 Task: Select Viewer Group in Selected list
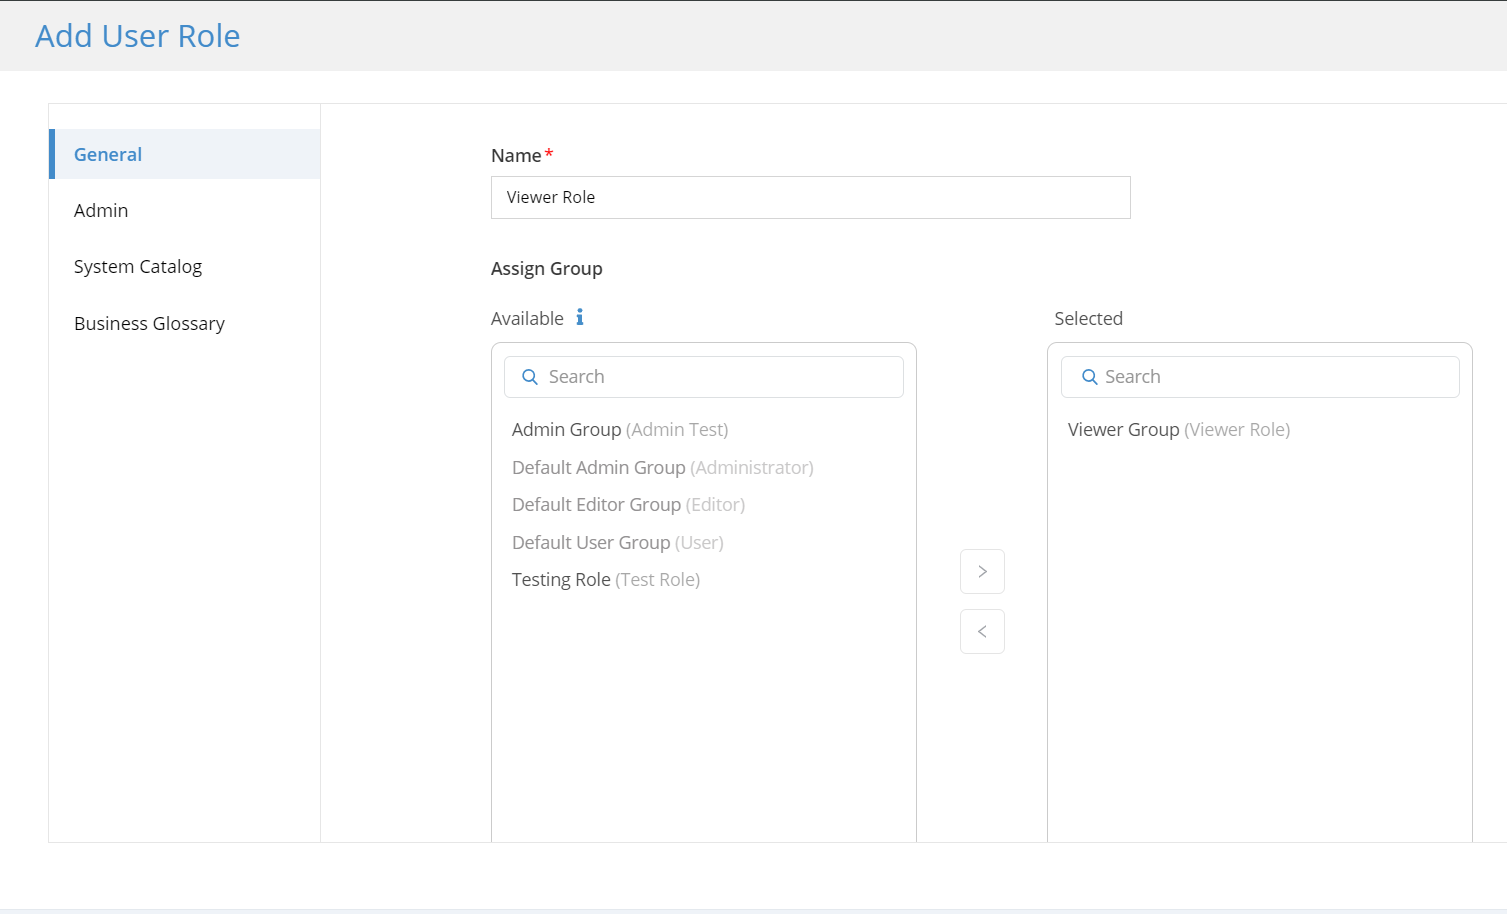[1179, 429]
